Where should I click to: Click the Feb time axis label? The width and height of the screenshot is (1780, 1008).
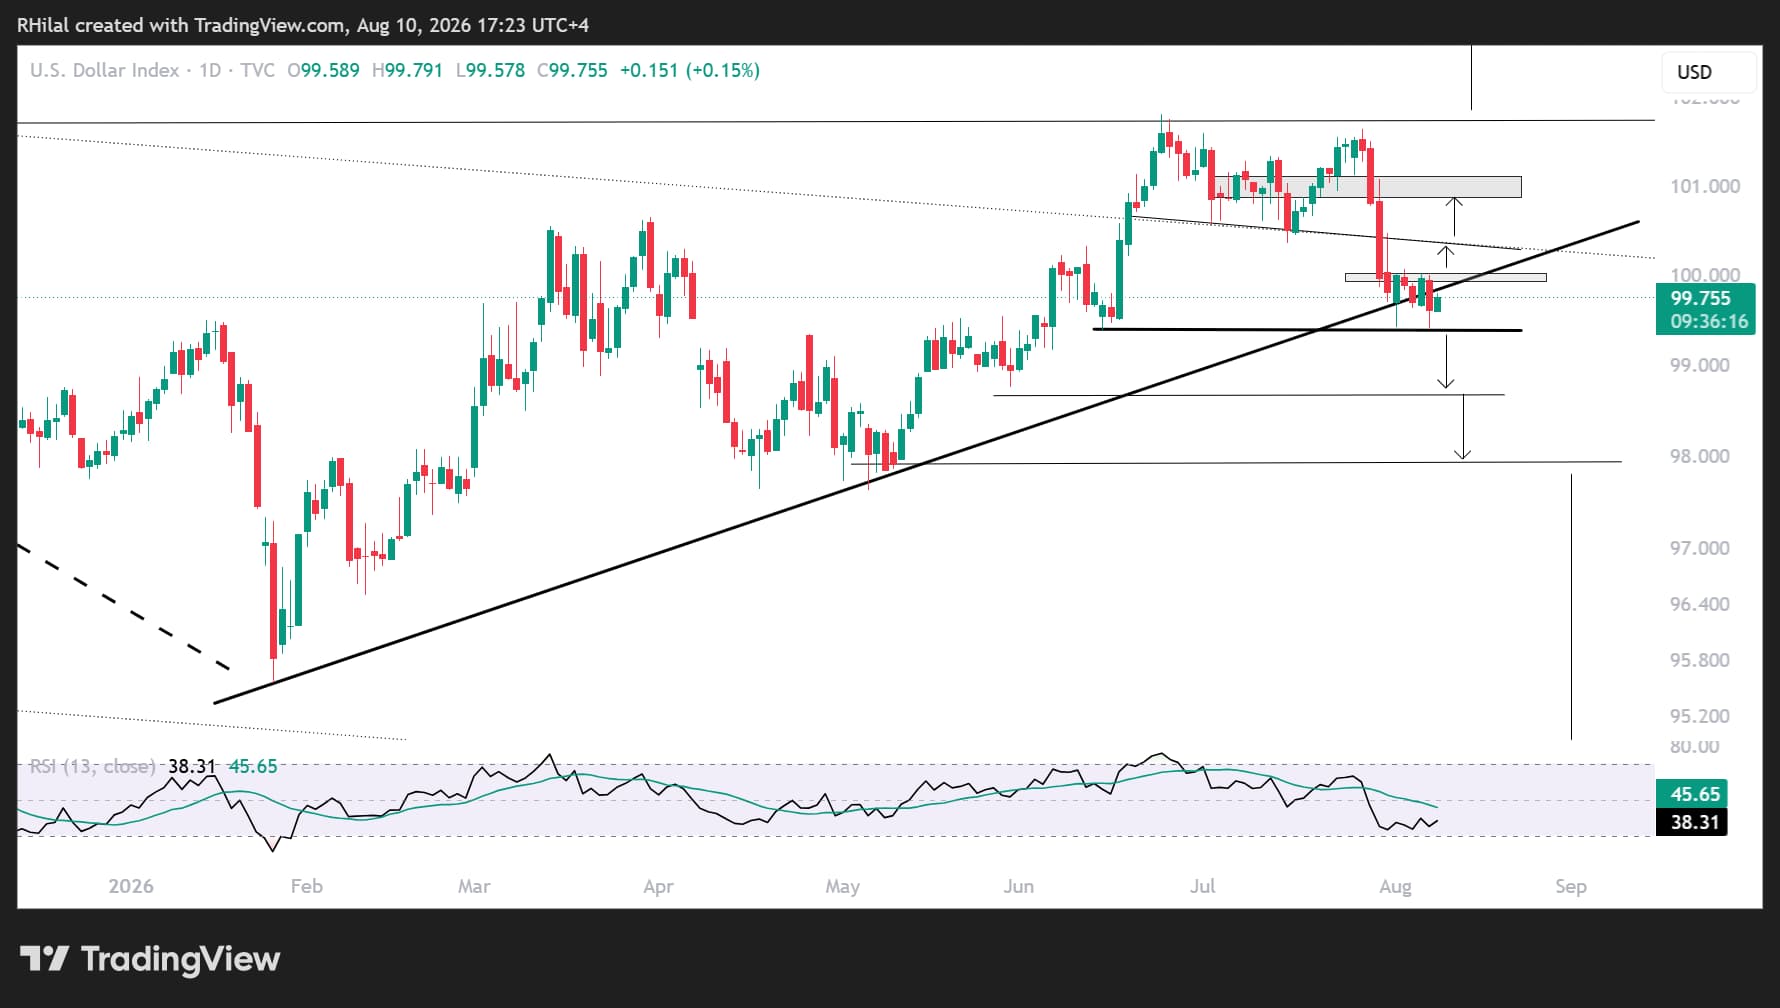tap(307, 886)
